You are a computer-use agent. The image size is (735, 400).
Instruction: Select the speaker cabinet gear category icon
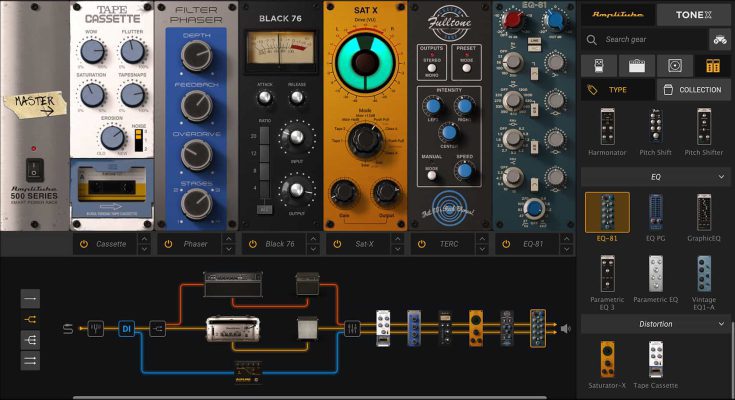point(674,66)
